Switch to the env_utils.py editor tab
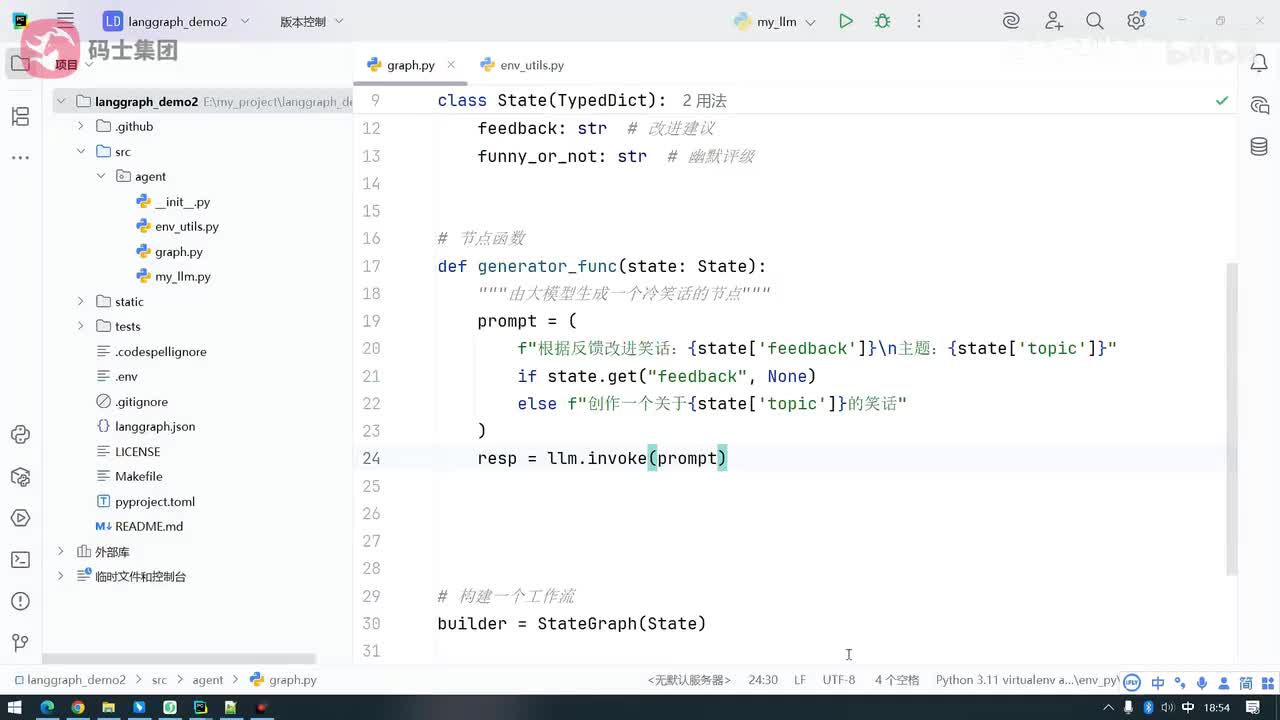Screen dimensions: 1280x720 522,65
